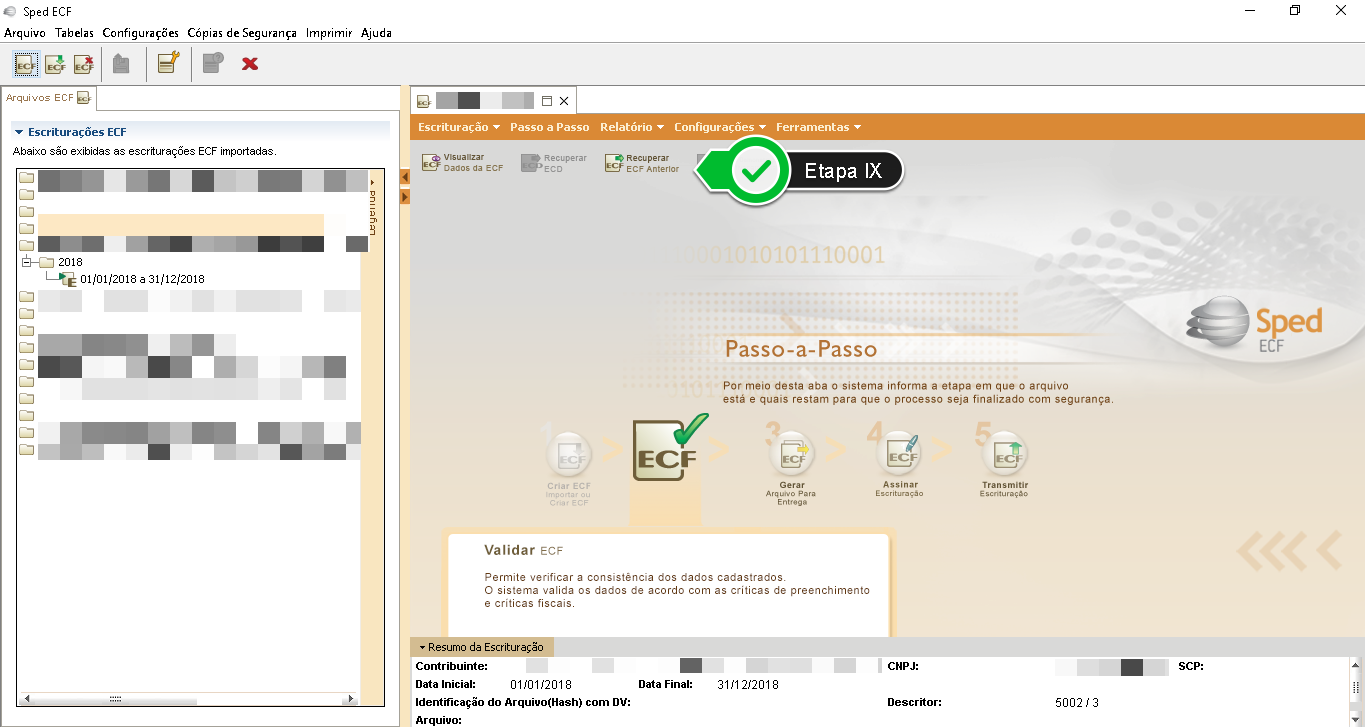Click the Gerar Arquivo Para Entrega label
Screen dimensions: 1365x727
click(x=791, y=493)
